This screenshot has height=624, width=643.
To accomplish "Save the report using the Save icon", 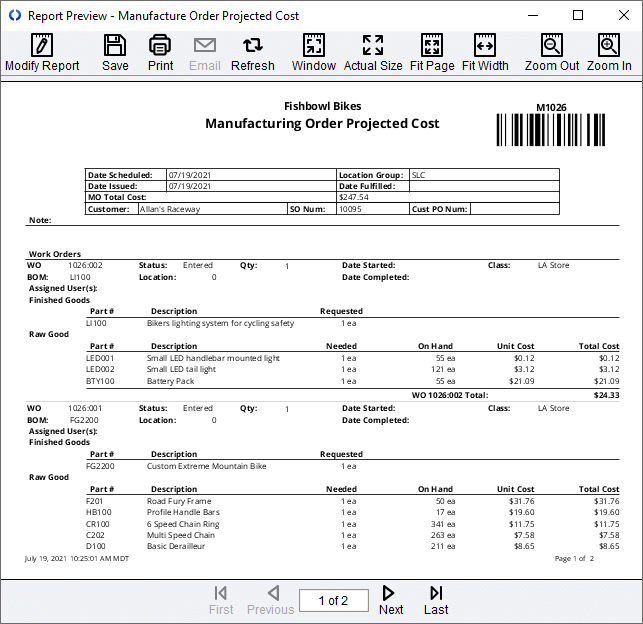I will [x=115, y=53].
